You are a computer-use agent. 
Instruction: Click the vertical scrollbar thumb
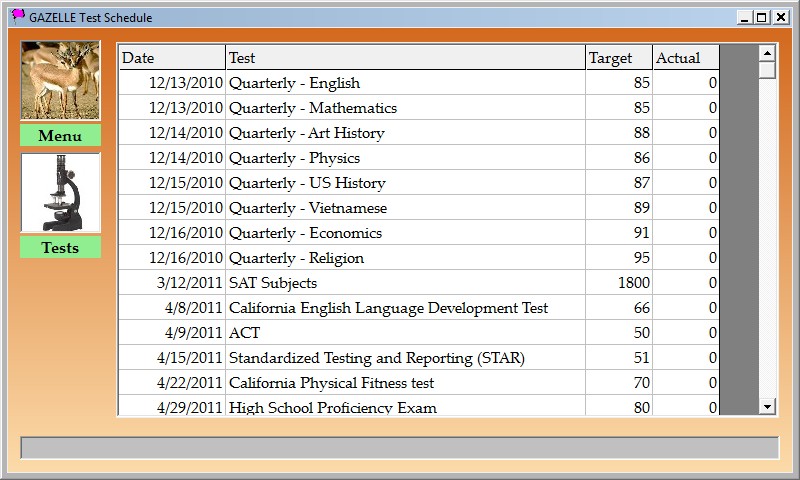[767, 71]
